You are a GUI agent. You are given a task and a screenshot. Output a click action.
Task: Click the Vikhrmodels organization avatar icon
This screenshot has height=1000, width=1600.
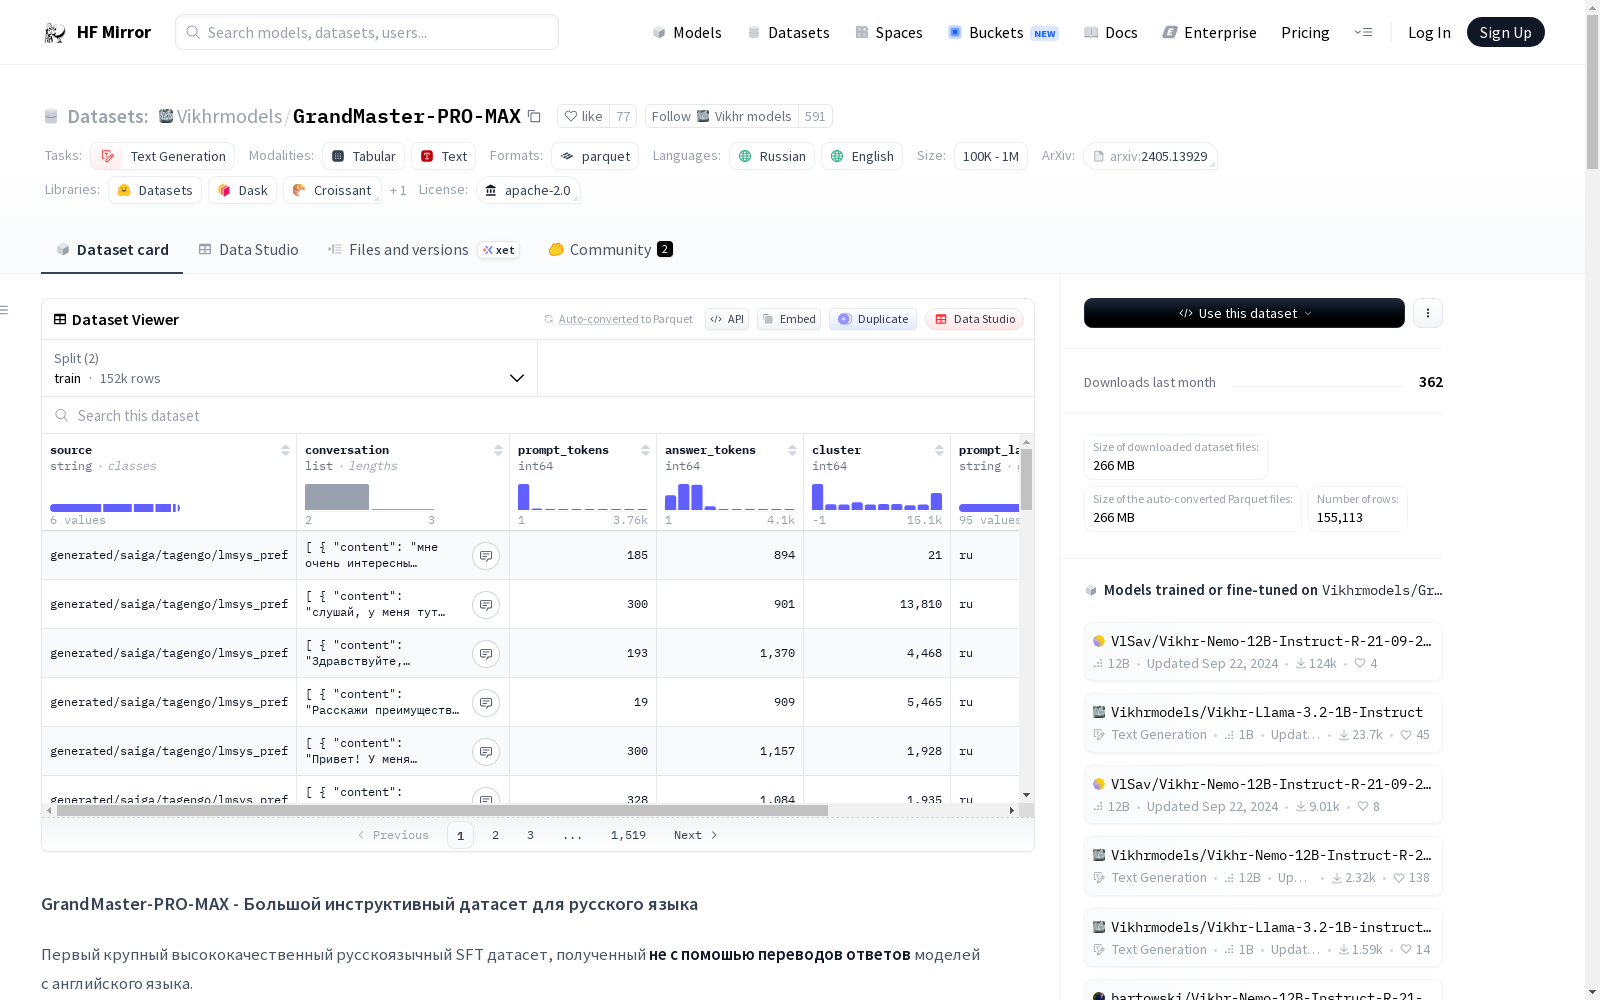(x=166, y=116)
